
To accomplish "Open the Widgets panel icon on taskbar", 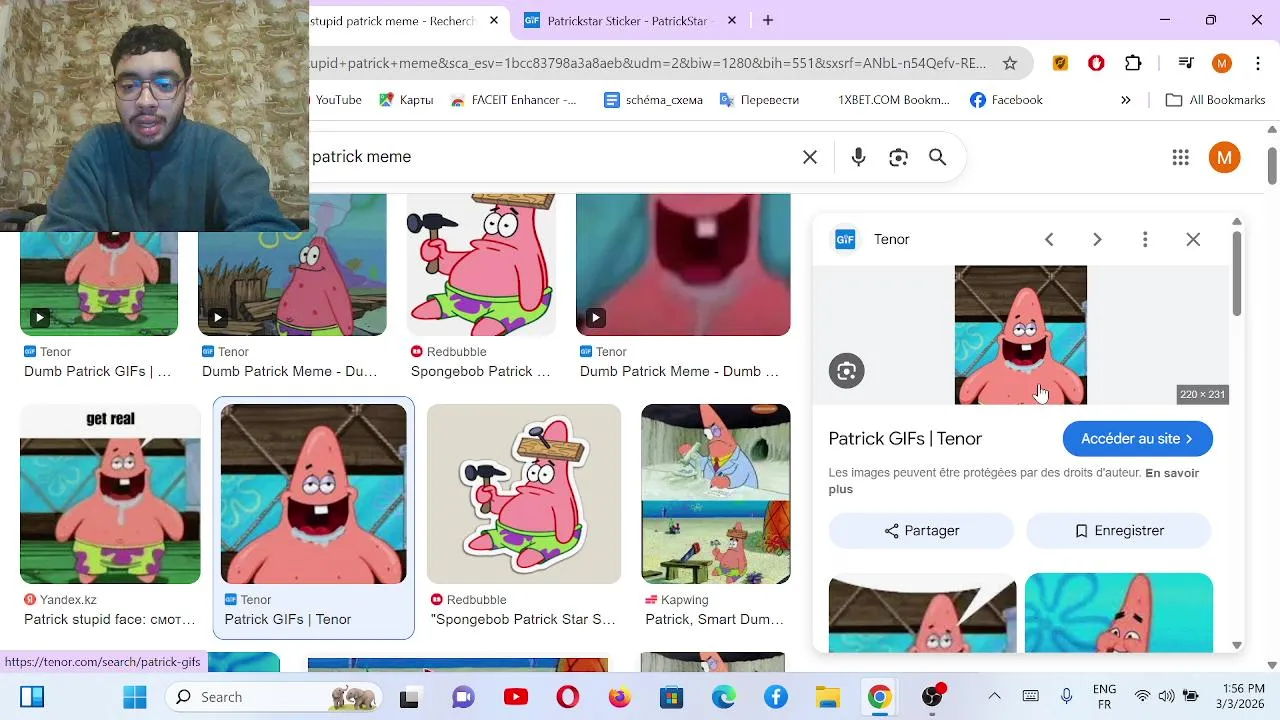I will pyautogui.click(x=32, y=697).
